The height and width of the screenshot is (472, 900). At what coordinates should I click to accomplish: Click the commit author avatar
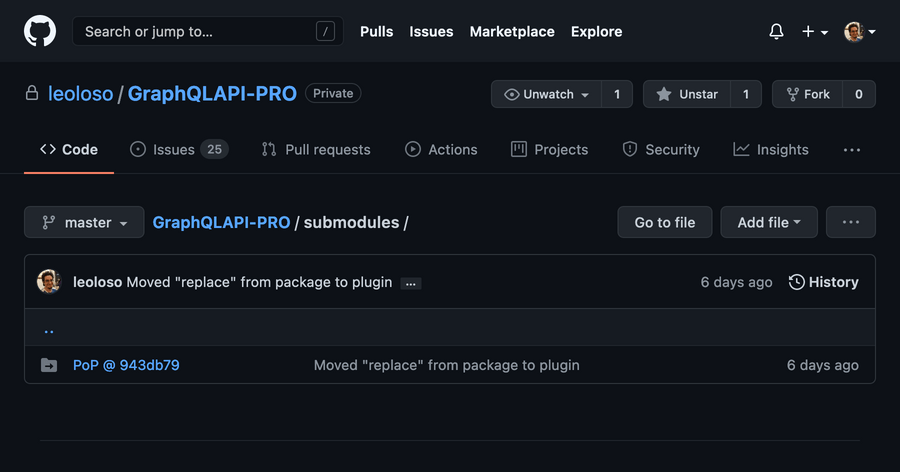pyautogui.click(x=49, y=282)
